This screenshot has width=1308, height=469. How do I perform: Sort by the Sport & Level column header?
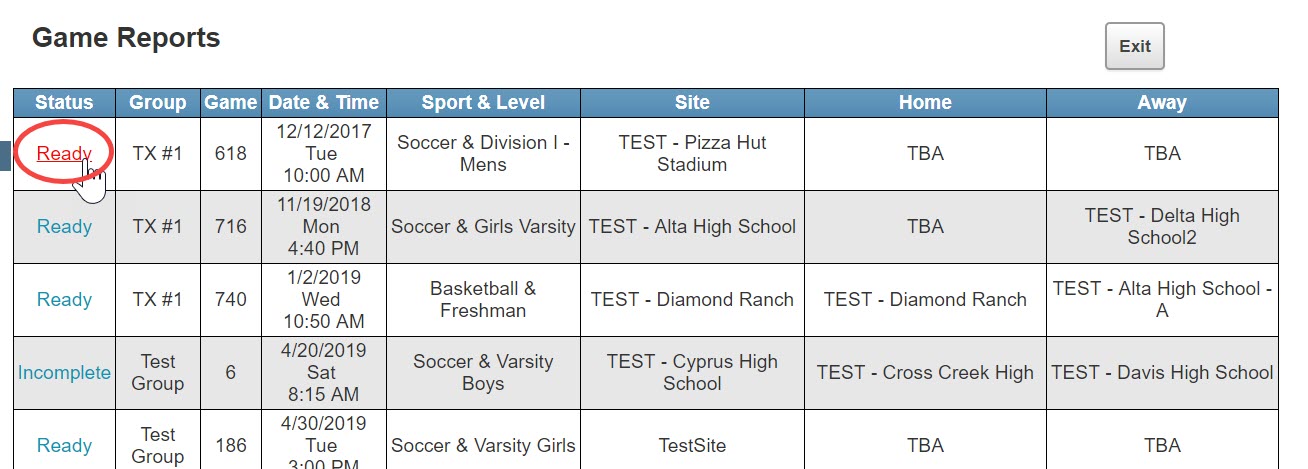(x=483, y=102)
